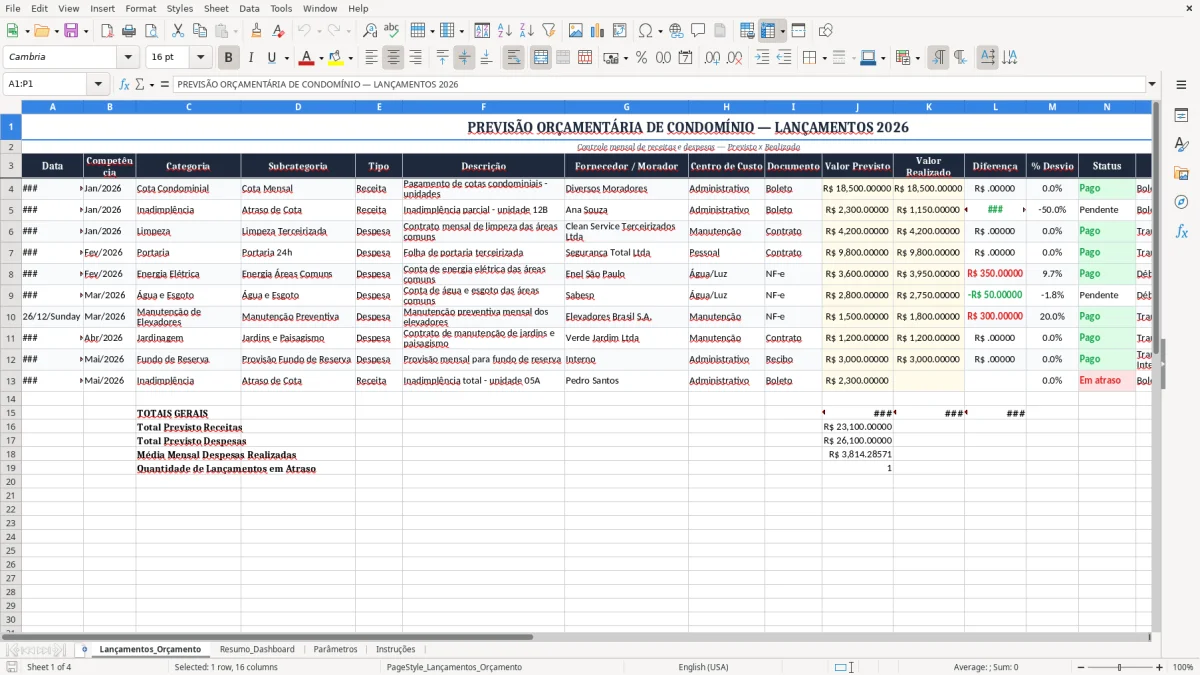Viewport: 1200px width, 675px height.
Task: Click the Cut scissors icon
Action: click(178, 31)
